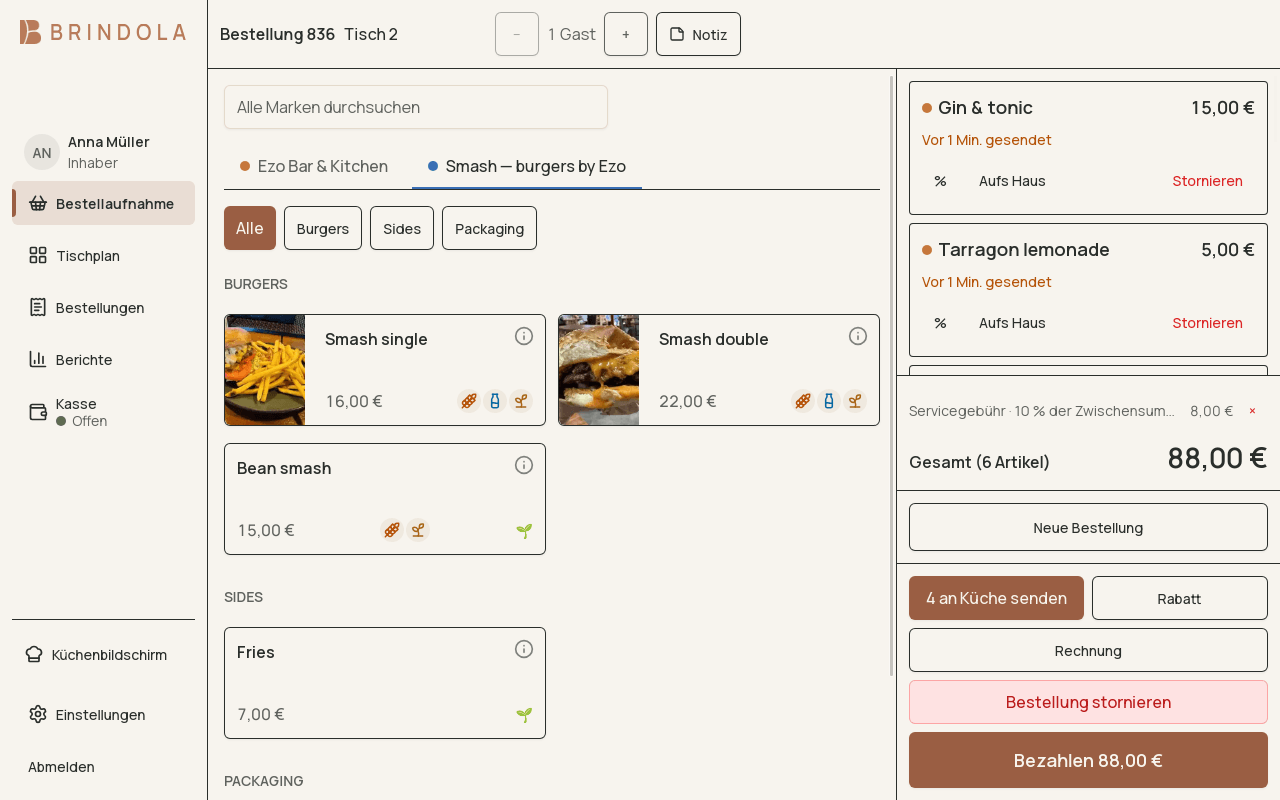Select Smash — burgers by Ezo tab
The height and width of the screenshot is (800, 1280).
tap(527, 166)
